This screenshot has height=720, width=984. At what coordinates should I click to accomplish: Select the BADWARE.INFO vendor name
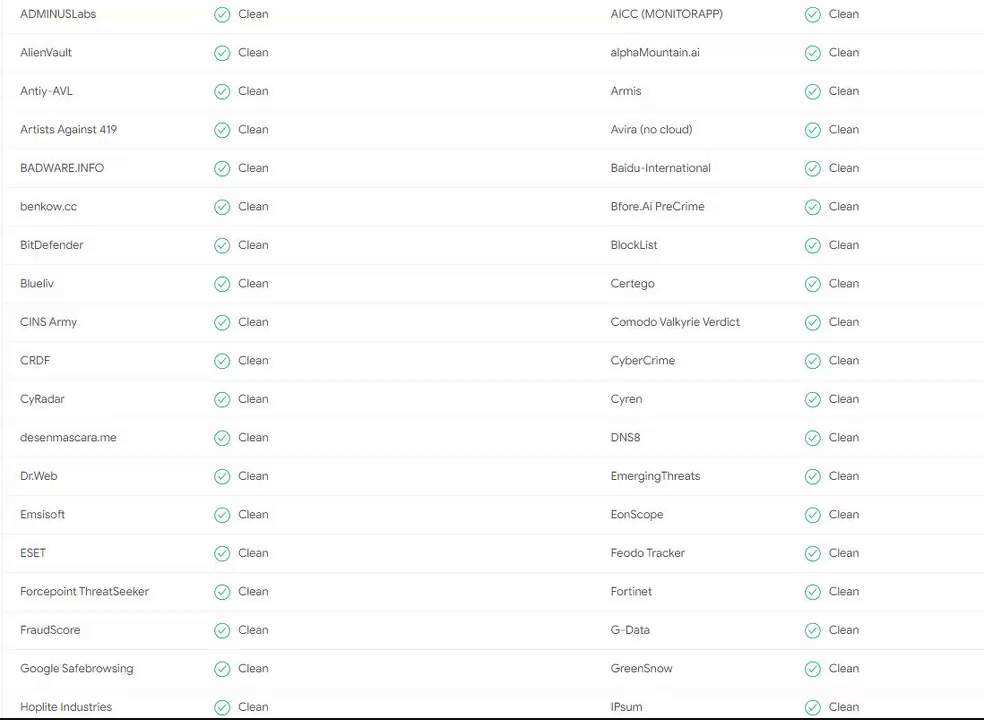click(x=62, y=168)
